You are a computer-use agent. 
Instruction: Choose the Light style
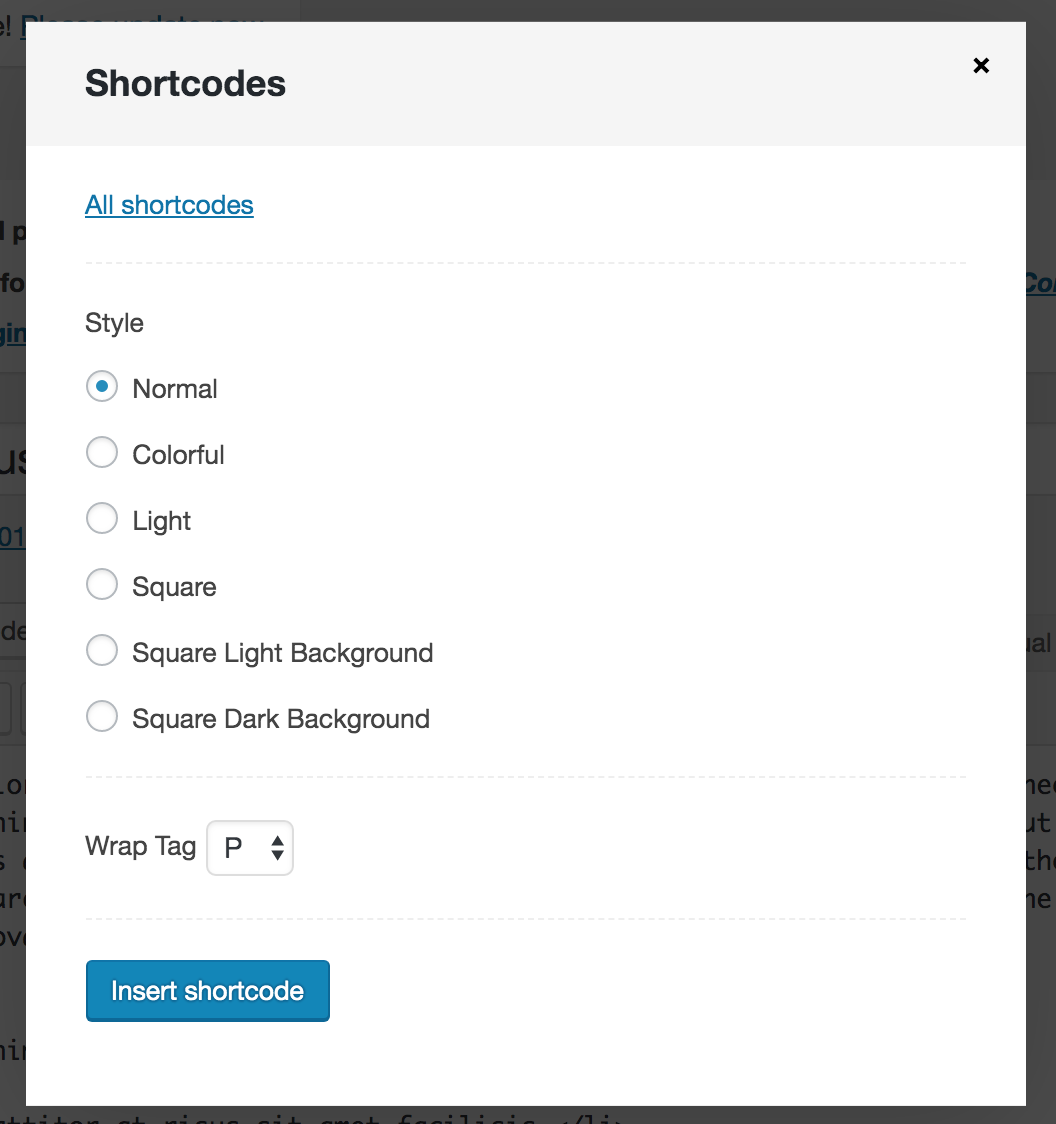[101, 518]
